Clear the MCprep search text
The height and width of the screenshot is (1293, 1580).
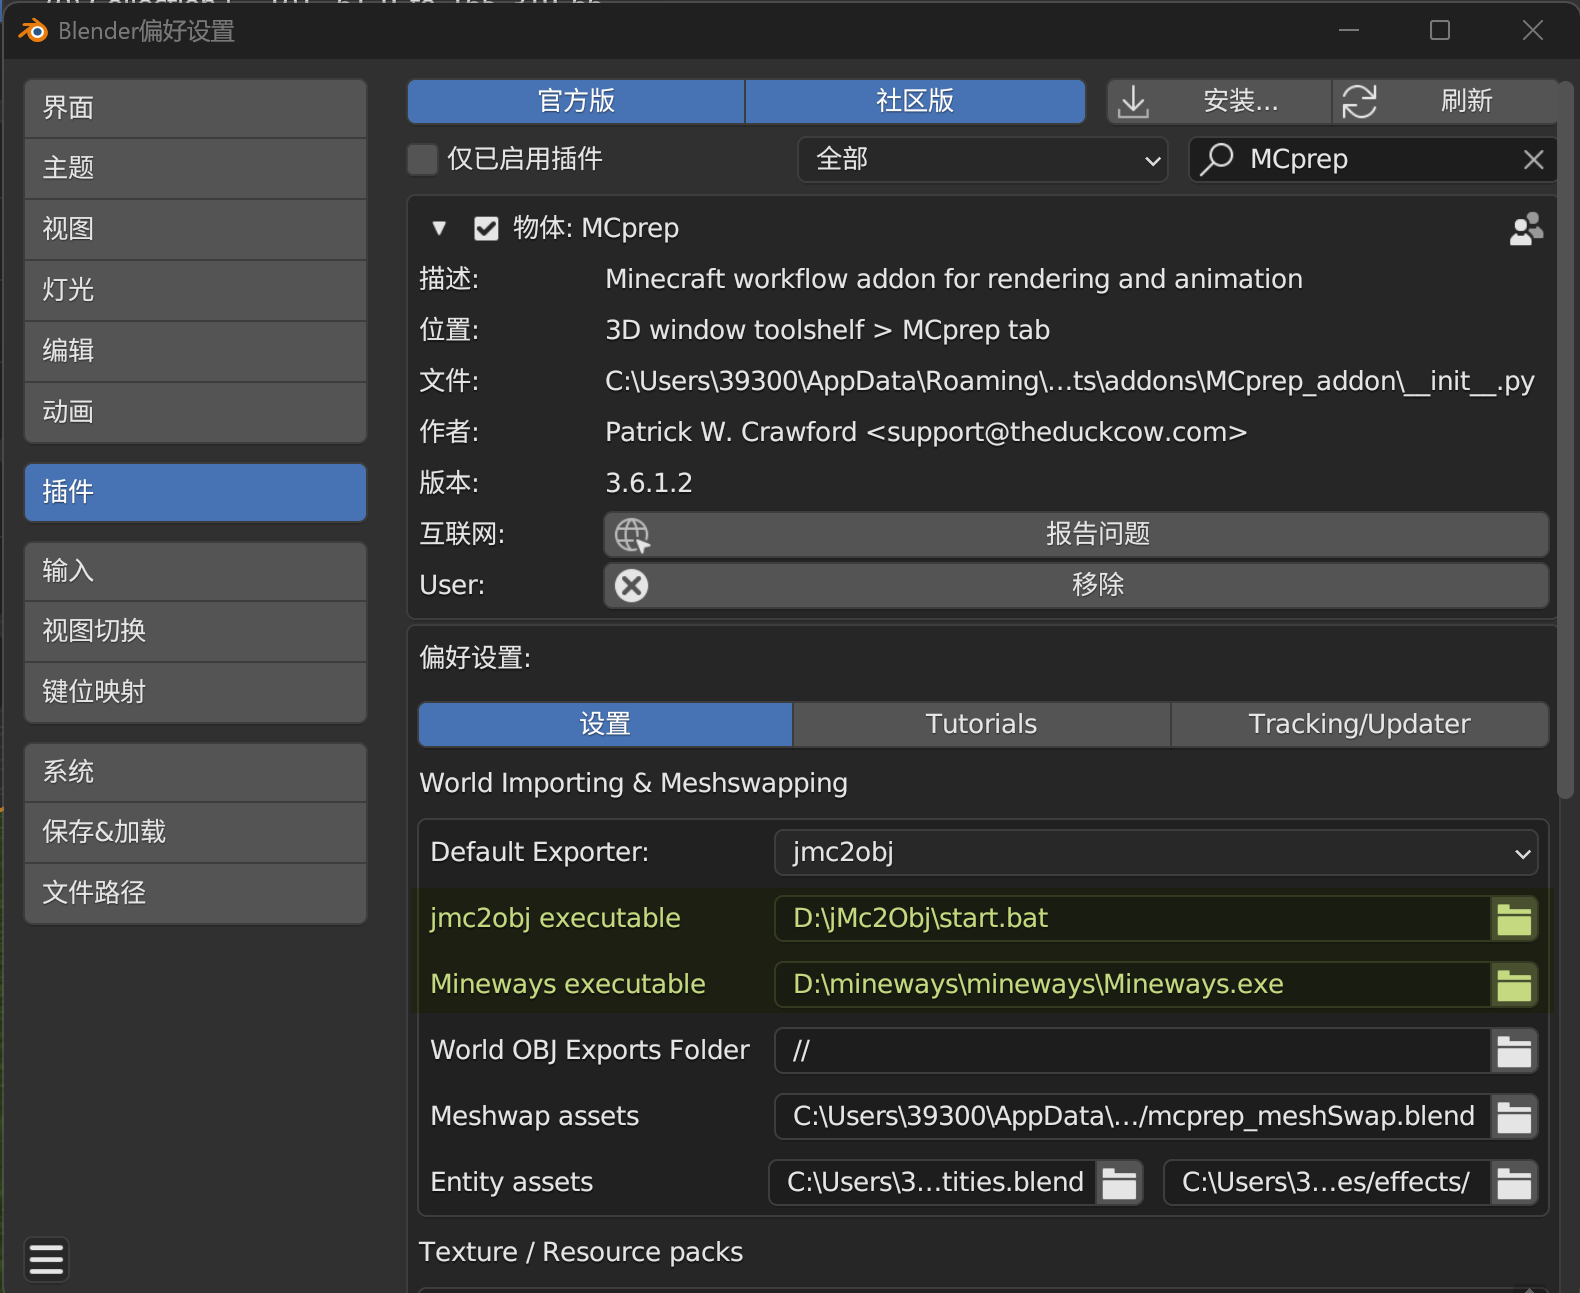[x=1533, y=160]
